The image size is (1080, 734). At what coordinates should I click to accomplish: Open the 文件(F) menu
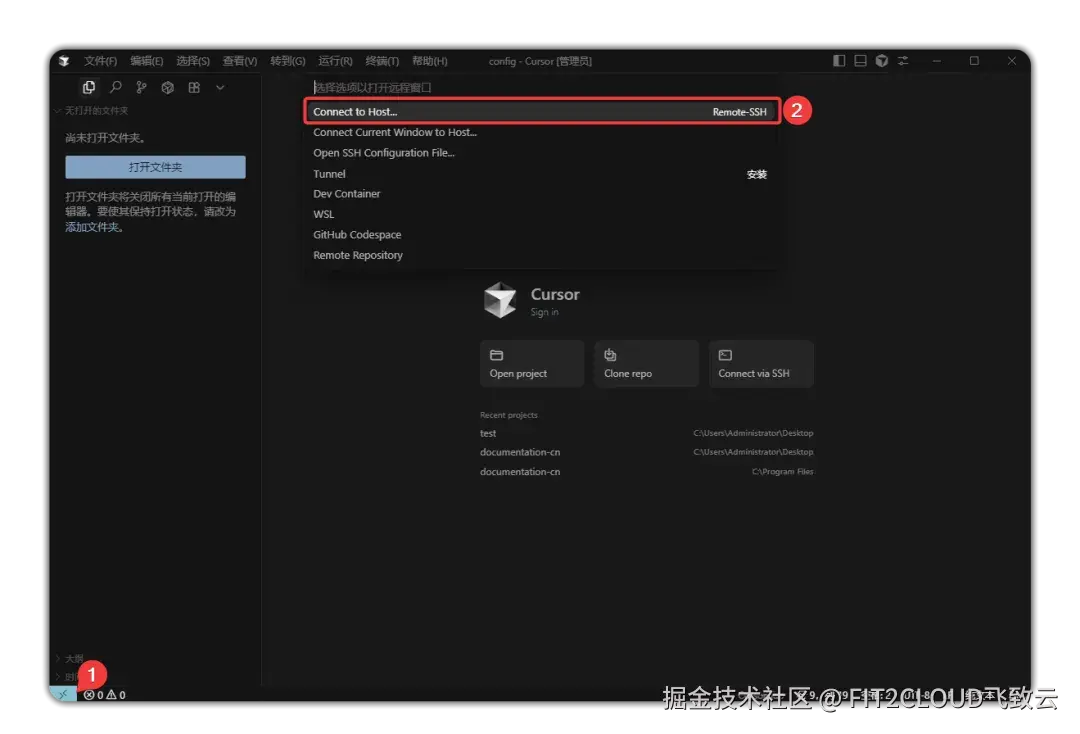tap(101, 61)
